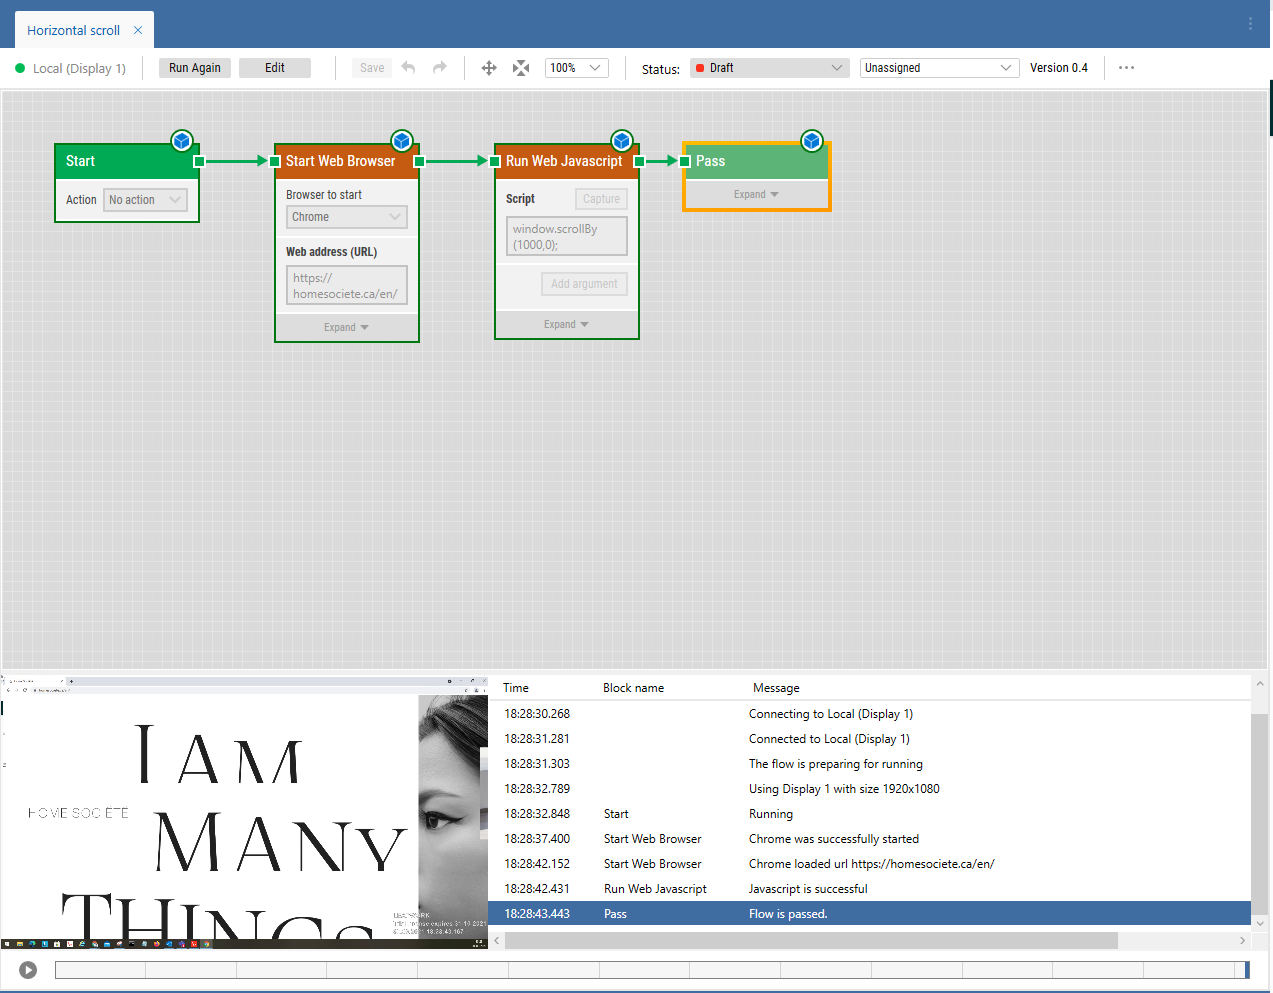Screen dimensions: 1273x993
Task: Switch to the Horizontal scroll tab
Action: coord(72,29)
